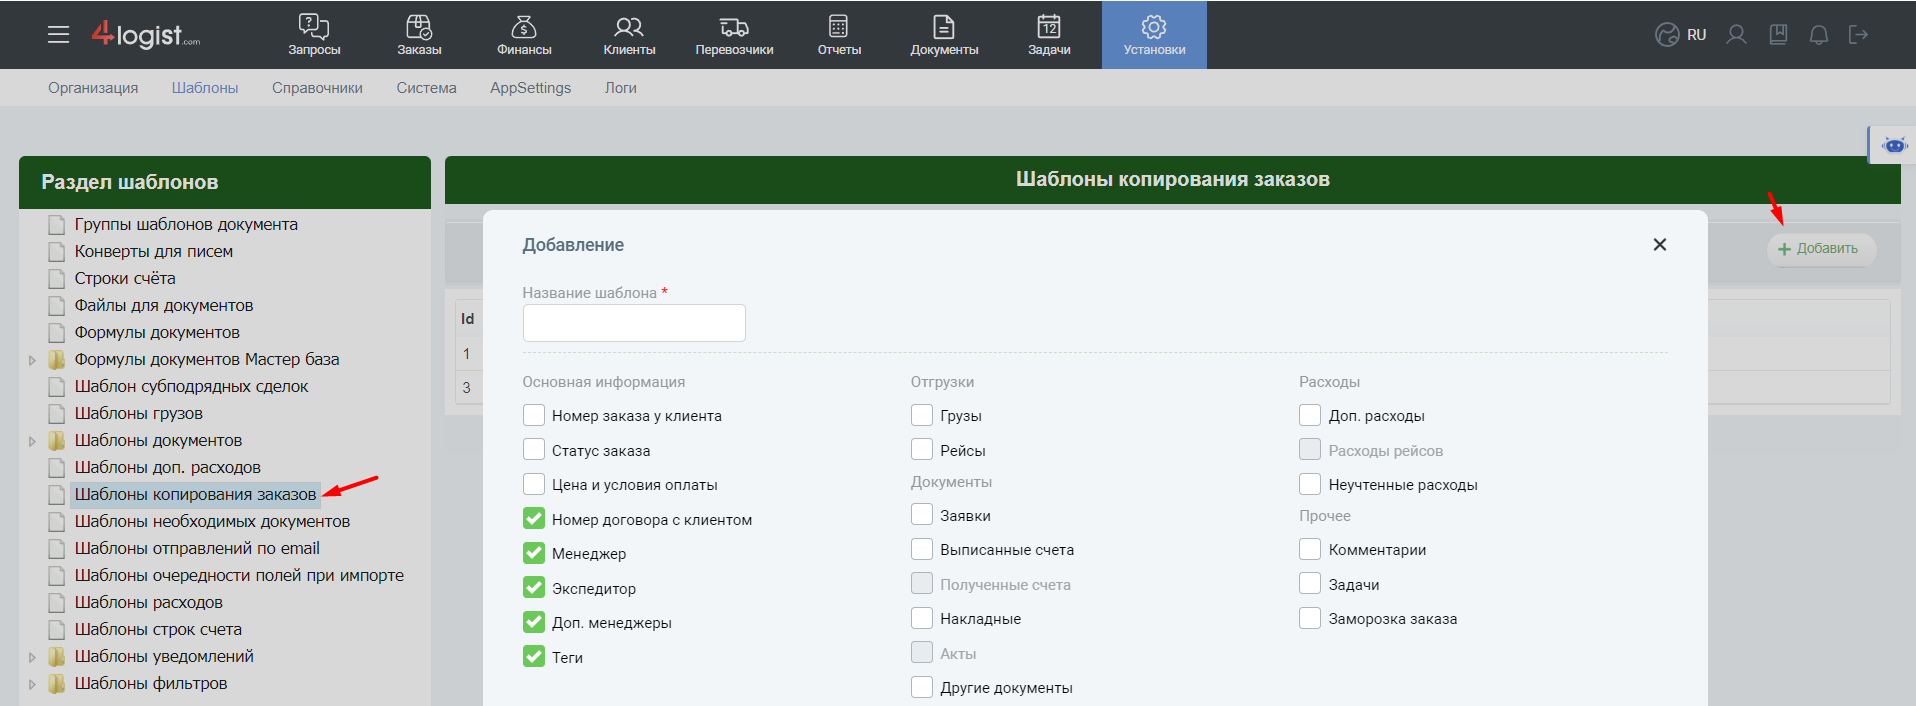Click the Название шаблона input field
This screenshot has height=706, width=1916.
click(634, 323)
